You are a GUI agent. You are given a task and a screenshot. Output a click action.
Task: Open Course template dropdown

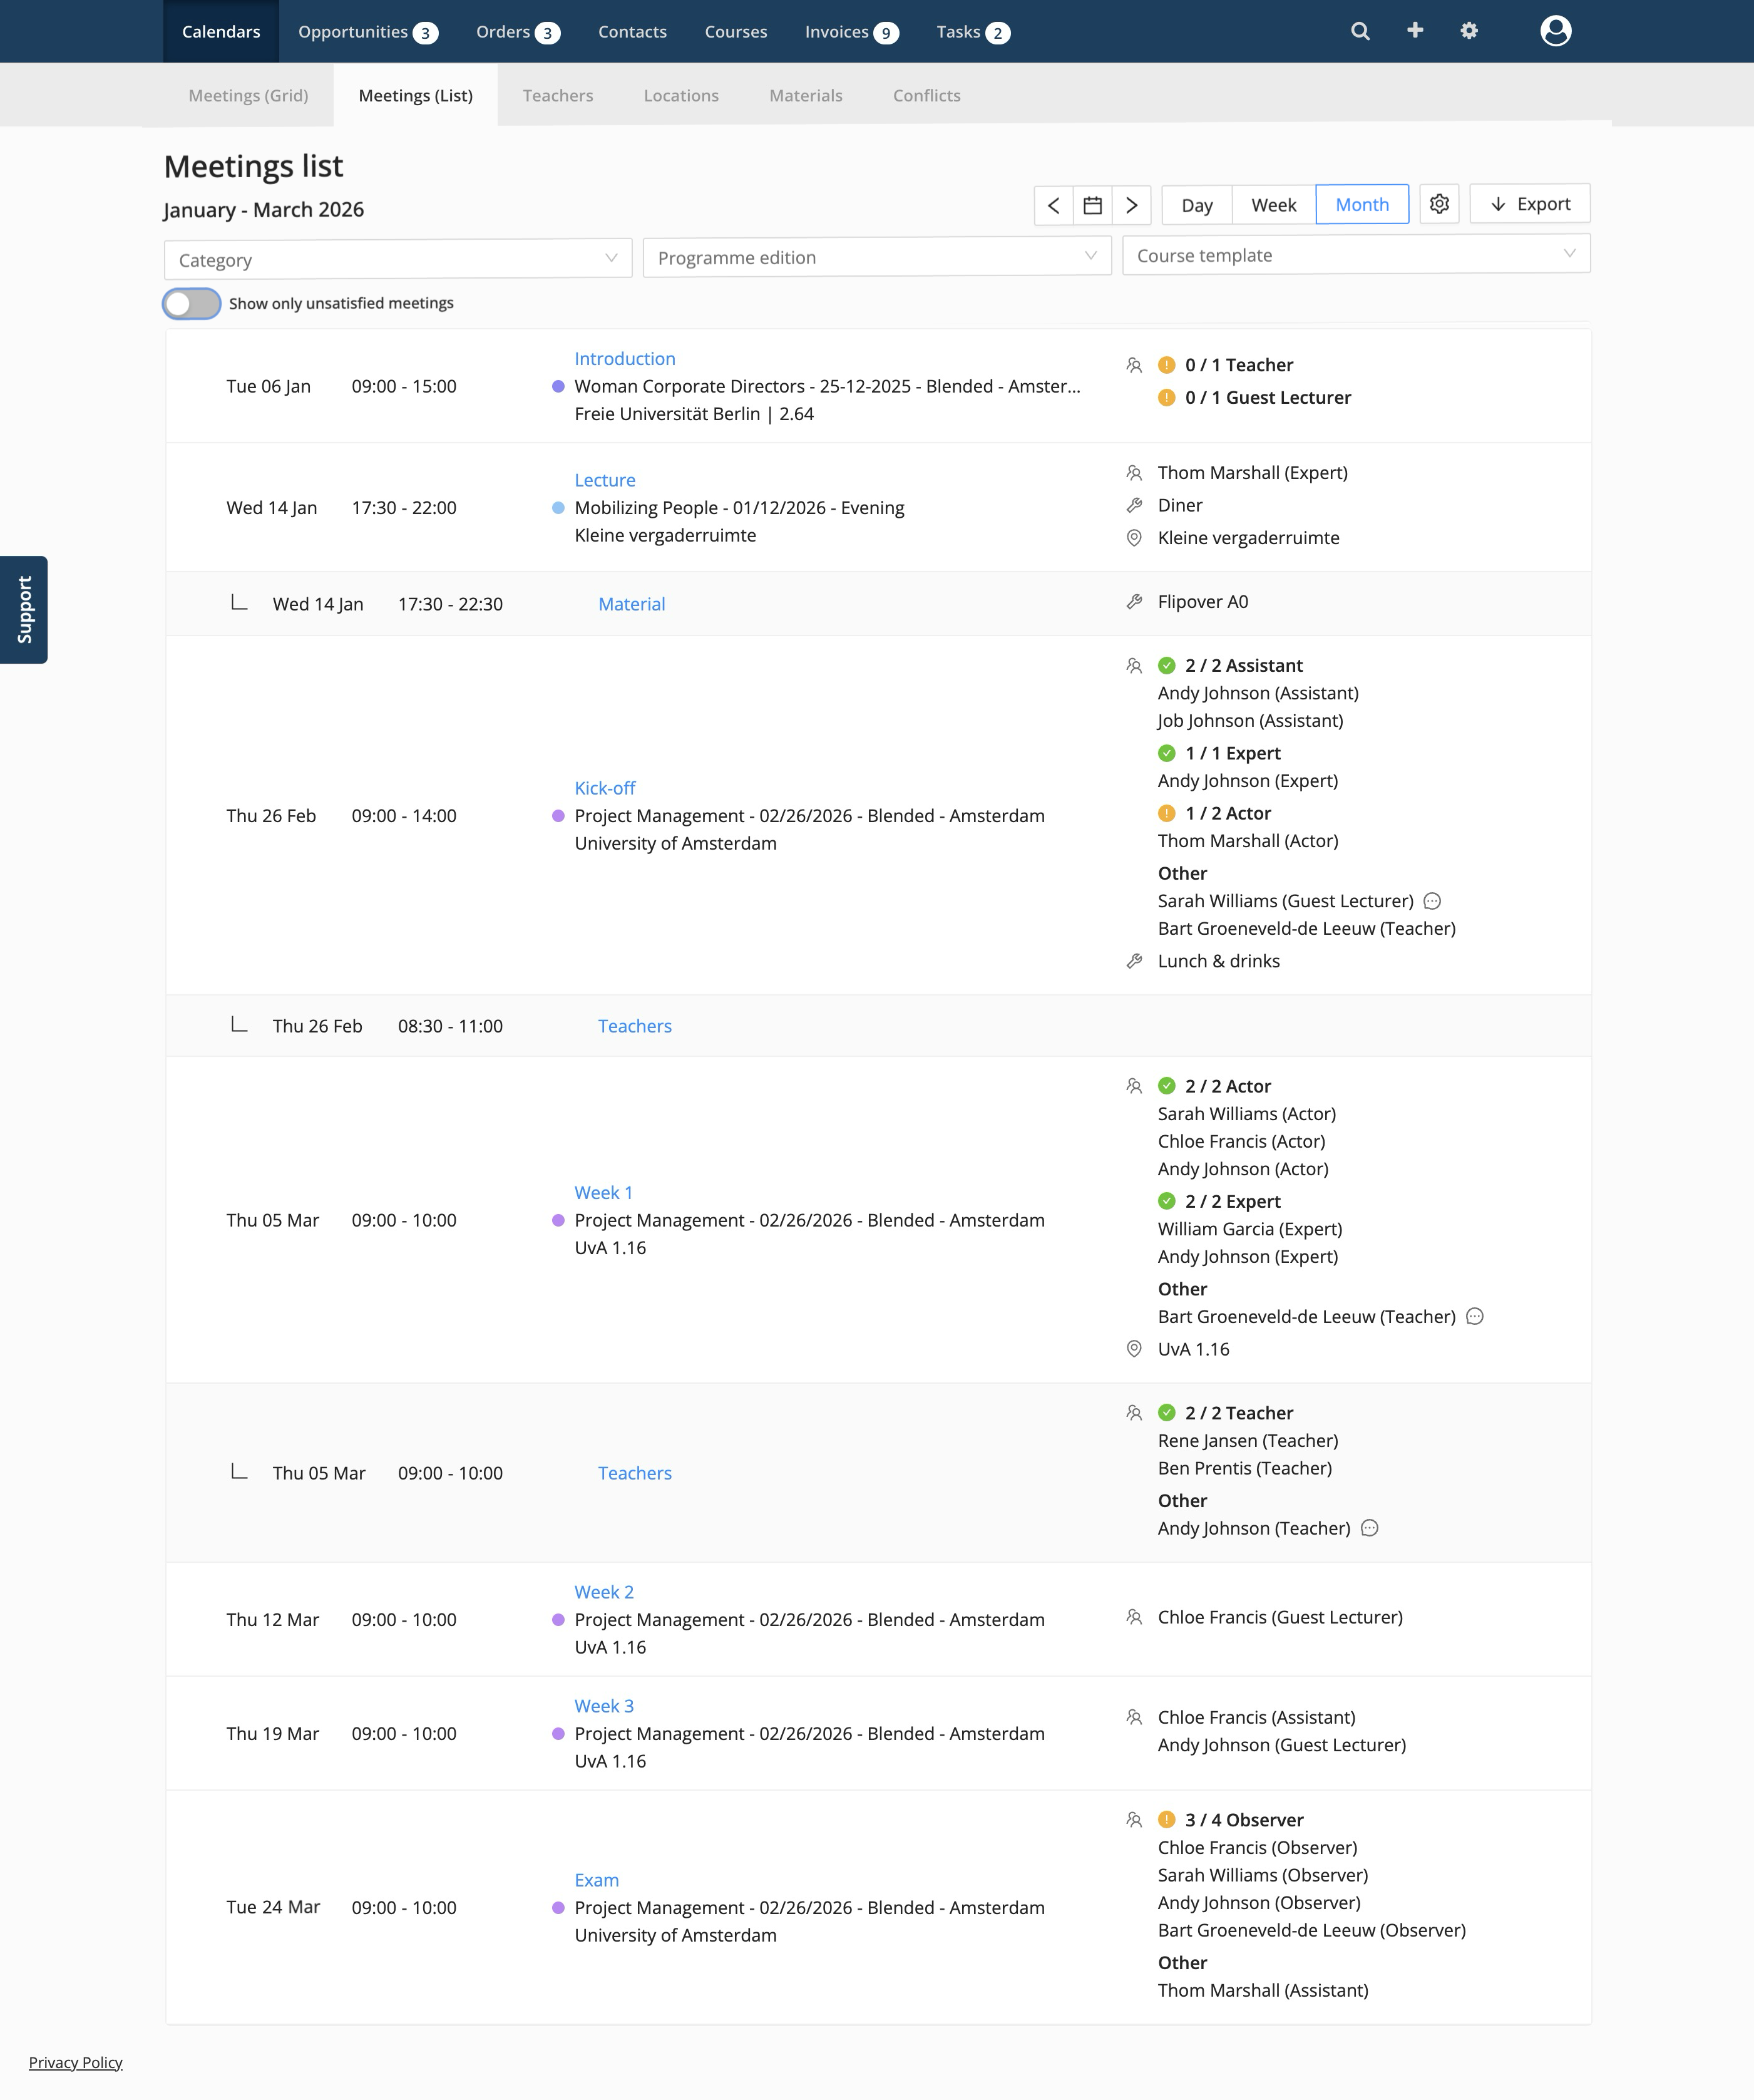click(x=1355, y=255)
